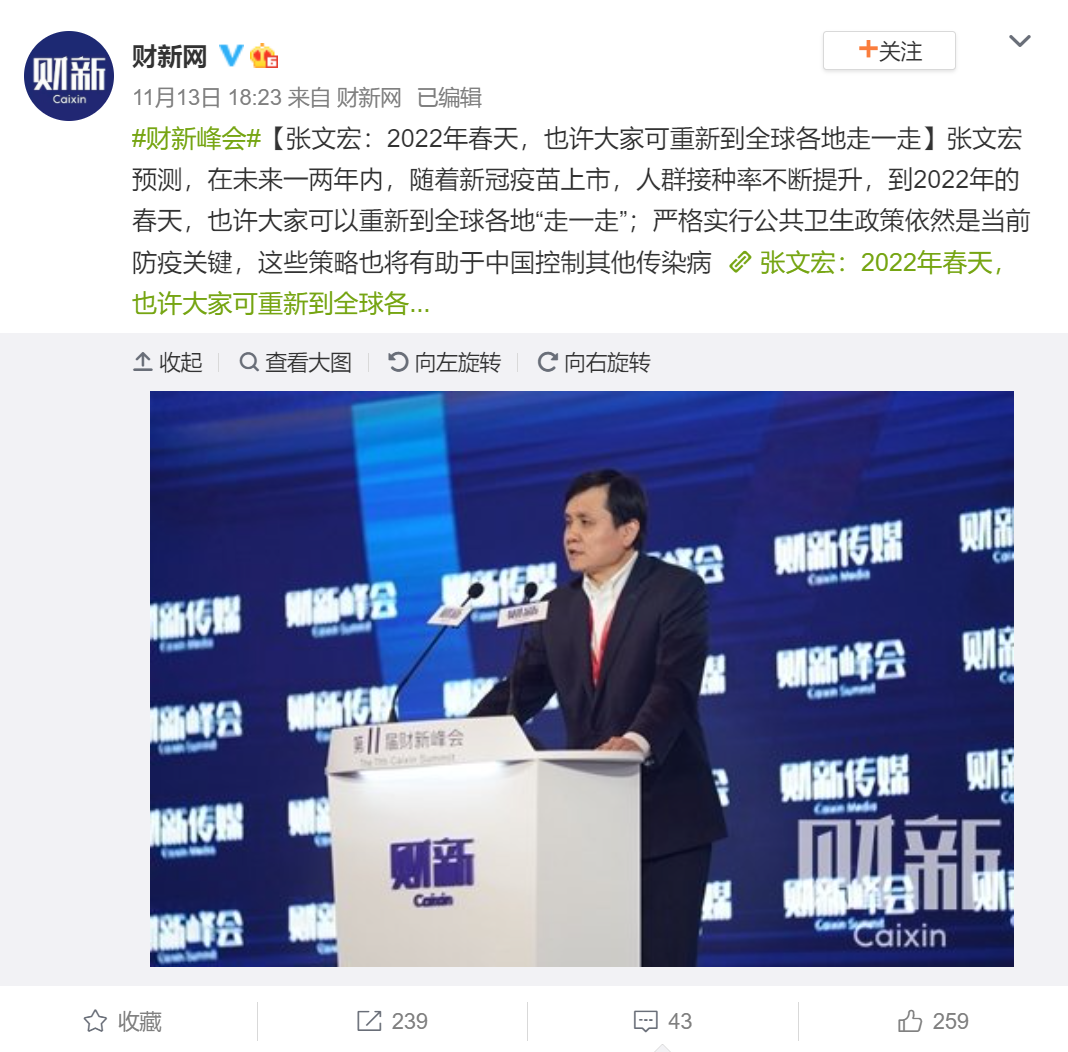Repost using the share icon showing 239
1068x1052 pixels.
(392, 1021)
